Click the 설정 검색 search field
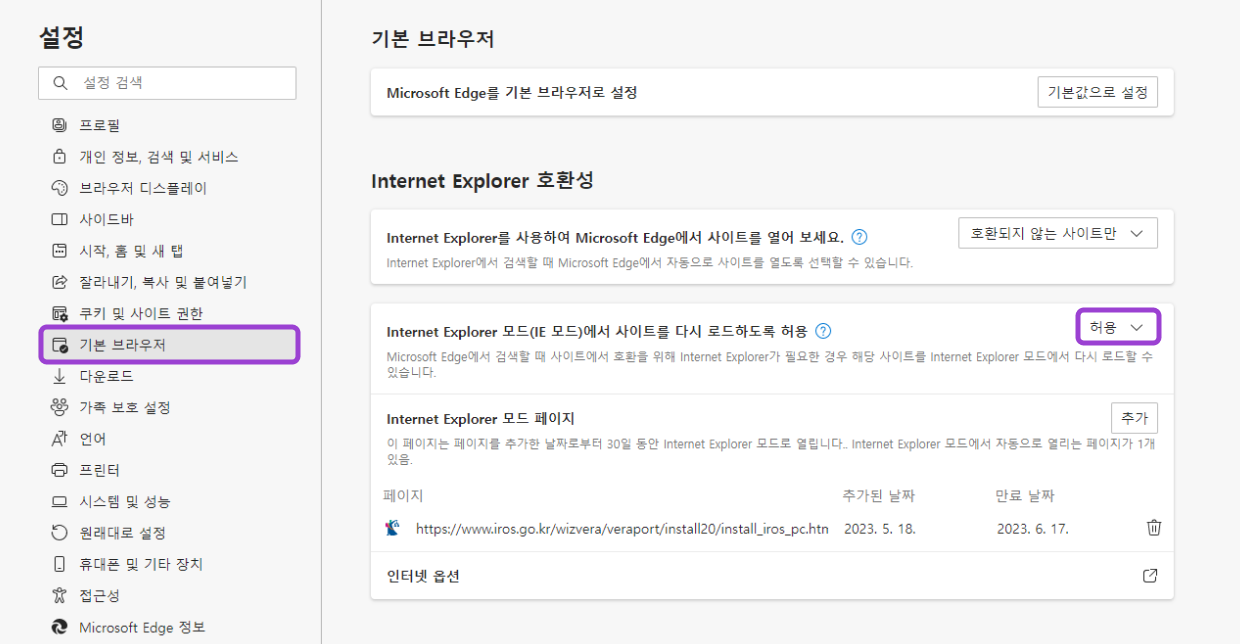 point(167,83)
